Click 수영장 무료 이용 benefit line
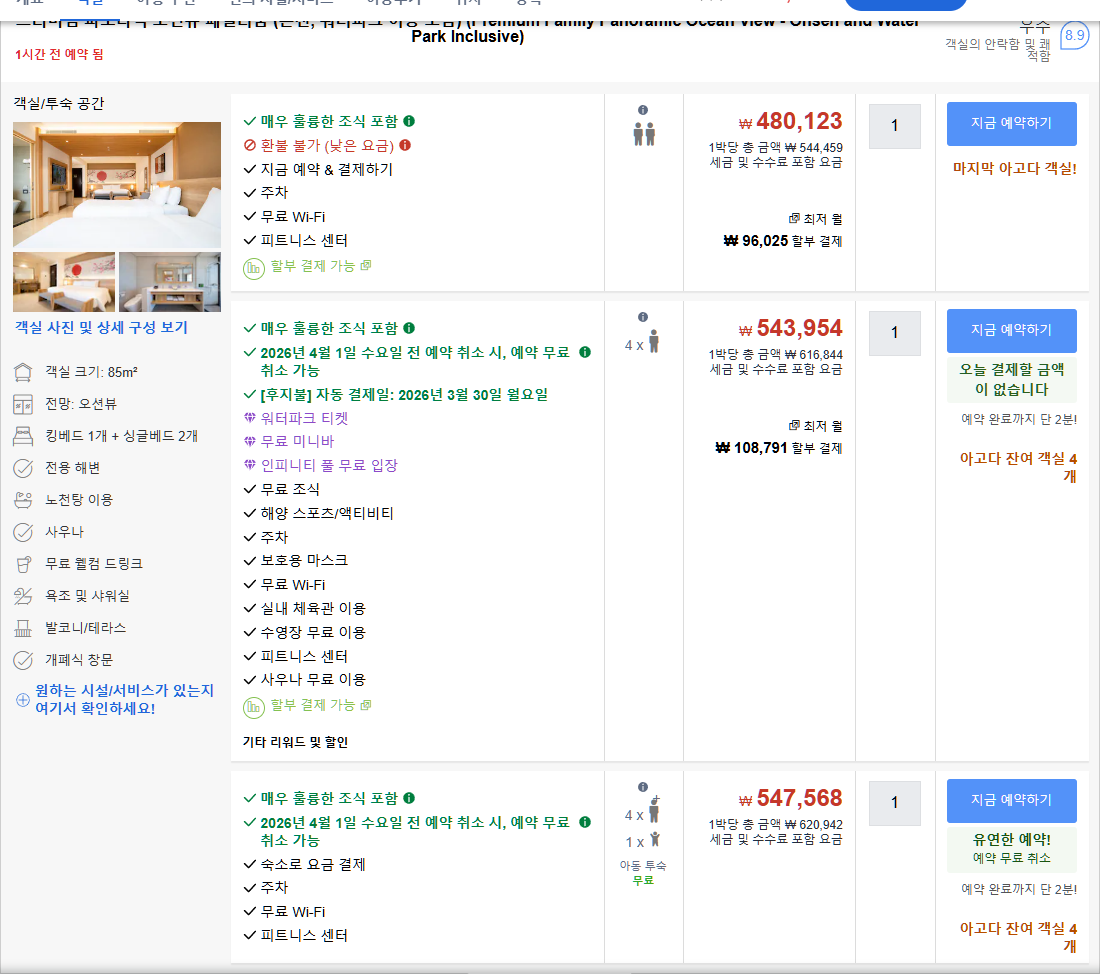The image size is (1100, 975). [313, 633]
